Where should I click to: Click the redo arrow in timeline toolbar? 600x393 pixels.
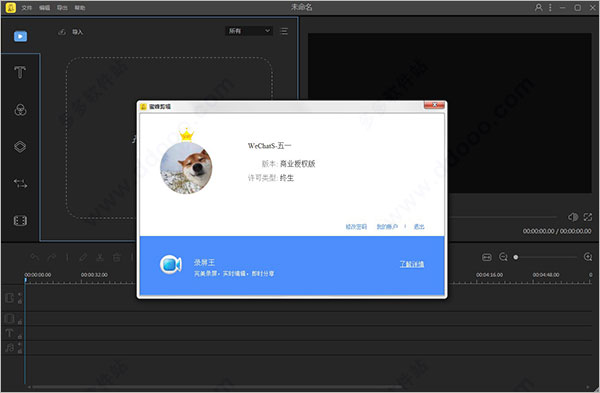tap(51, 257)
